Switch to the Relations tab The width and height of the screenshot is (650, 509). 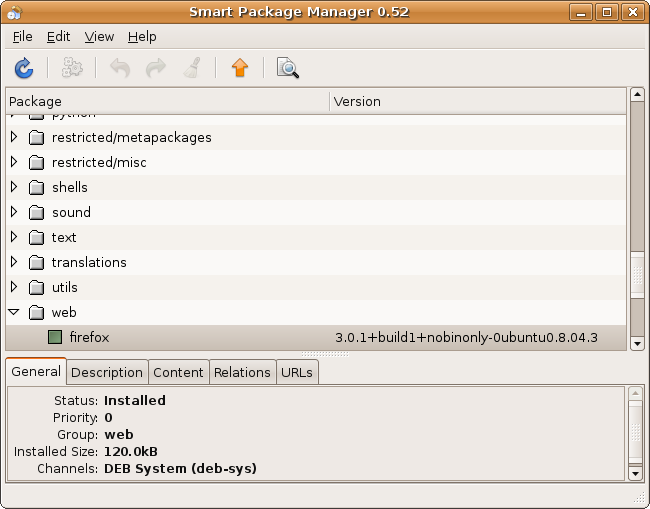pos(242,372)
